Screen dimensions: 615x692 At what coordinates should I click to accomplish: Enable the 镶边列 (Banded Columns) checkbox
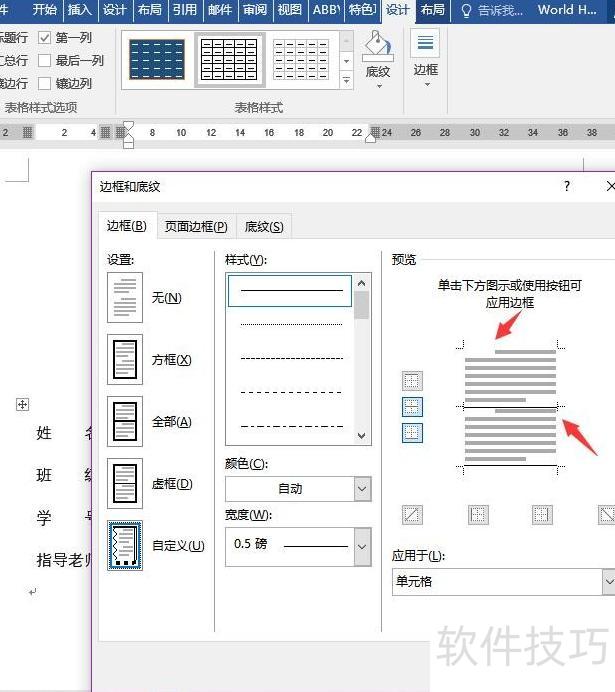pos(44,84)
